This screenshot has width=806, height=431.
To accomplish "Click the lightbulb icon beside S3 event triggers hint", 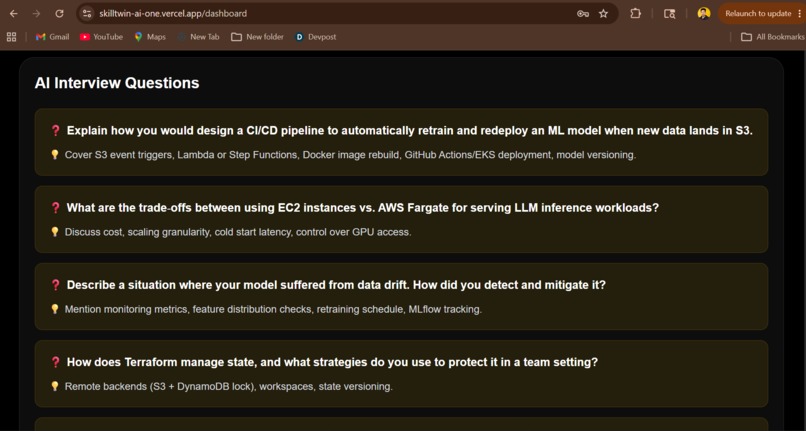I will (x=55, y=154).
